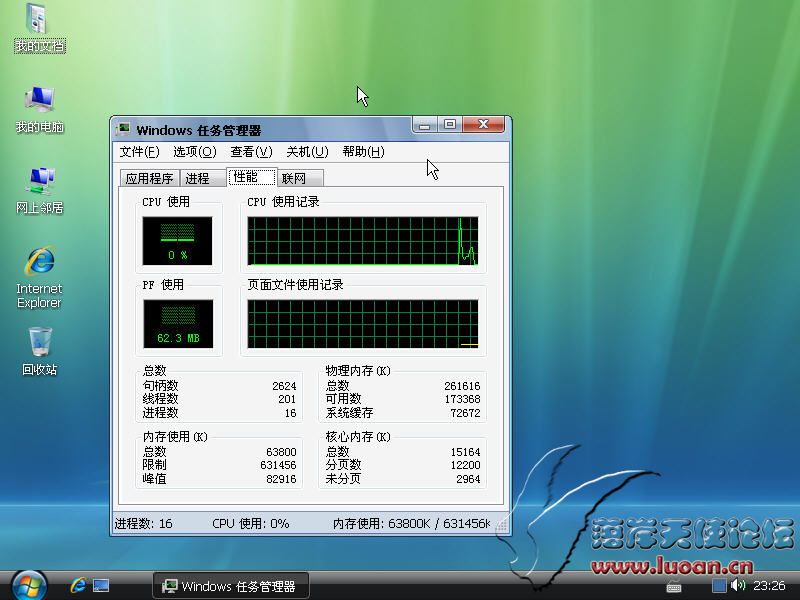
Task: Click the 系统缓存 label
Action: click(x=349, y=413)
